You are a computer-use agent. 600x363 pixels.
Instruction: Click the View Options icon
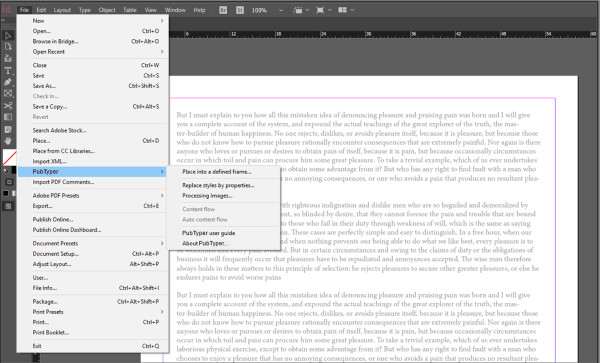click(298, 10)
